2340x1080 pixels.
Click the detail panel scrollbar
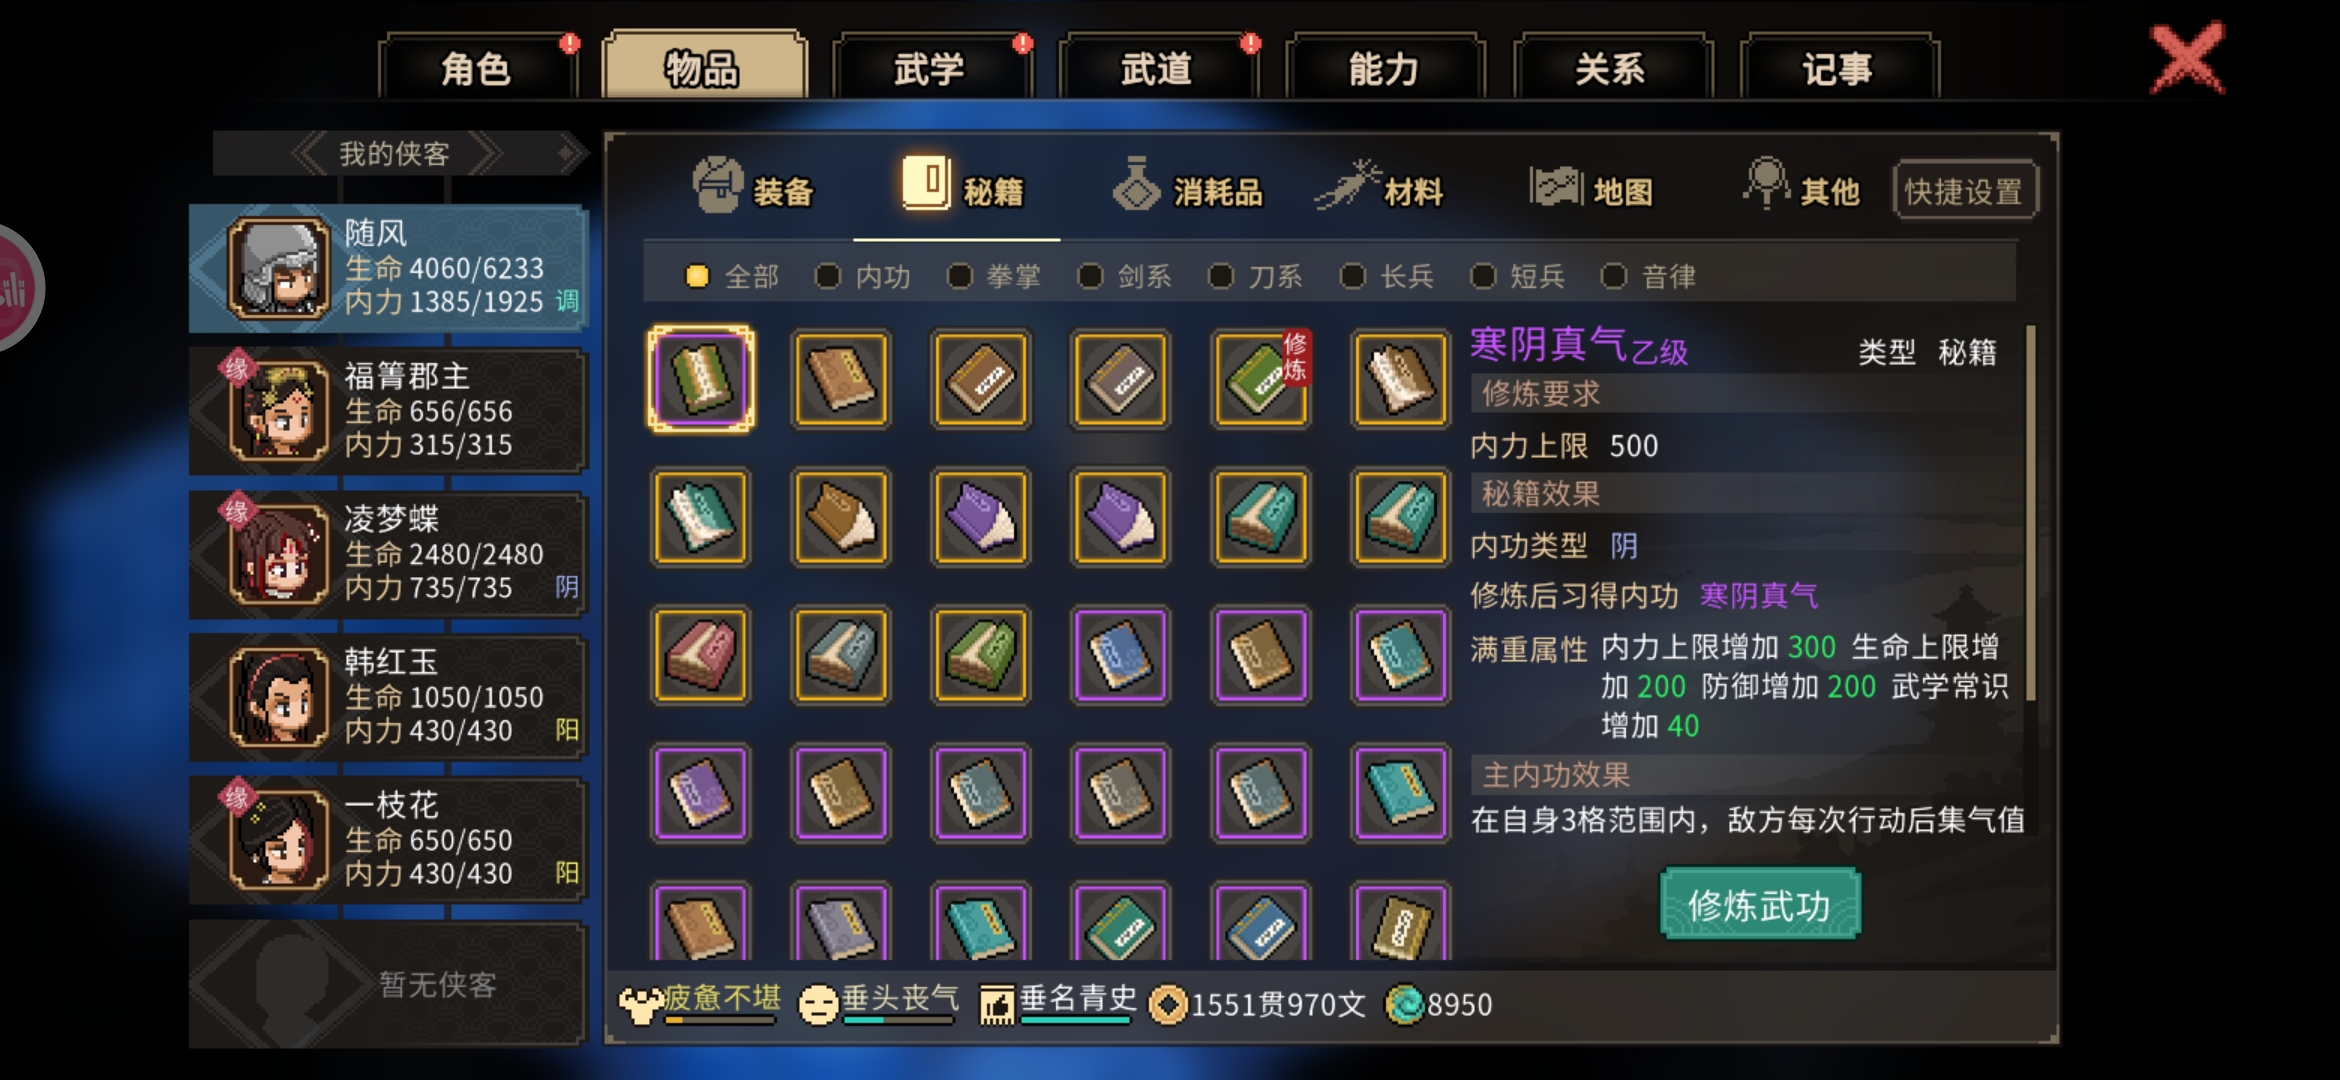pyautogui.click(x=2031, y=512)
